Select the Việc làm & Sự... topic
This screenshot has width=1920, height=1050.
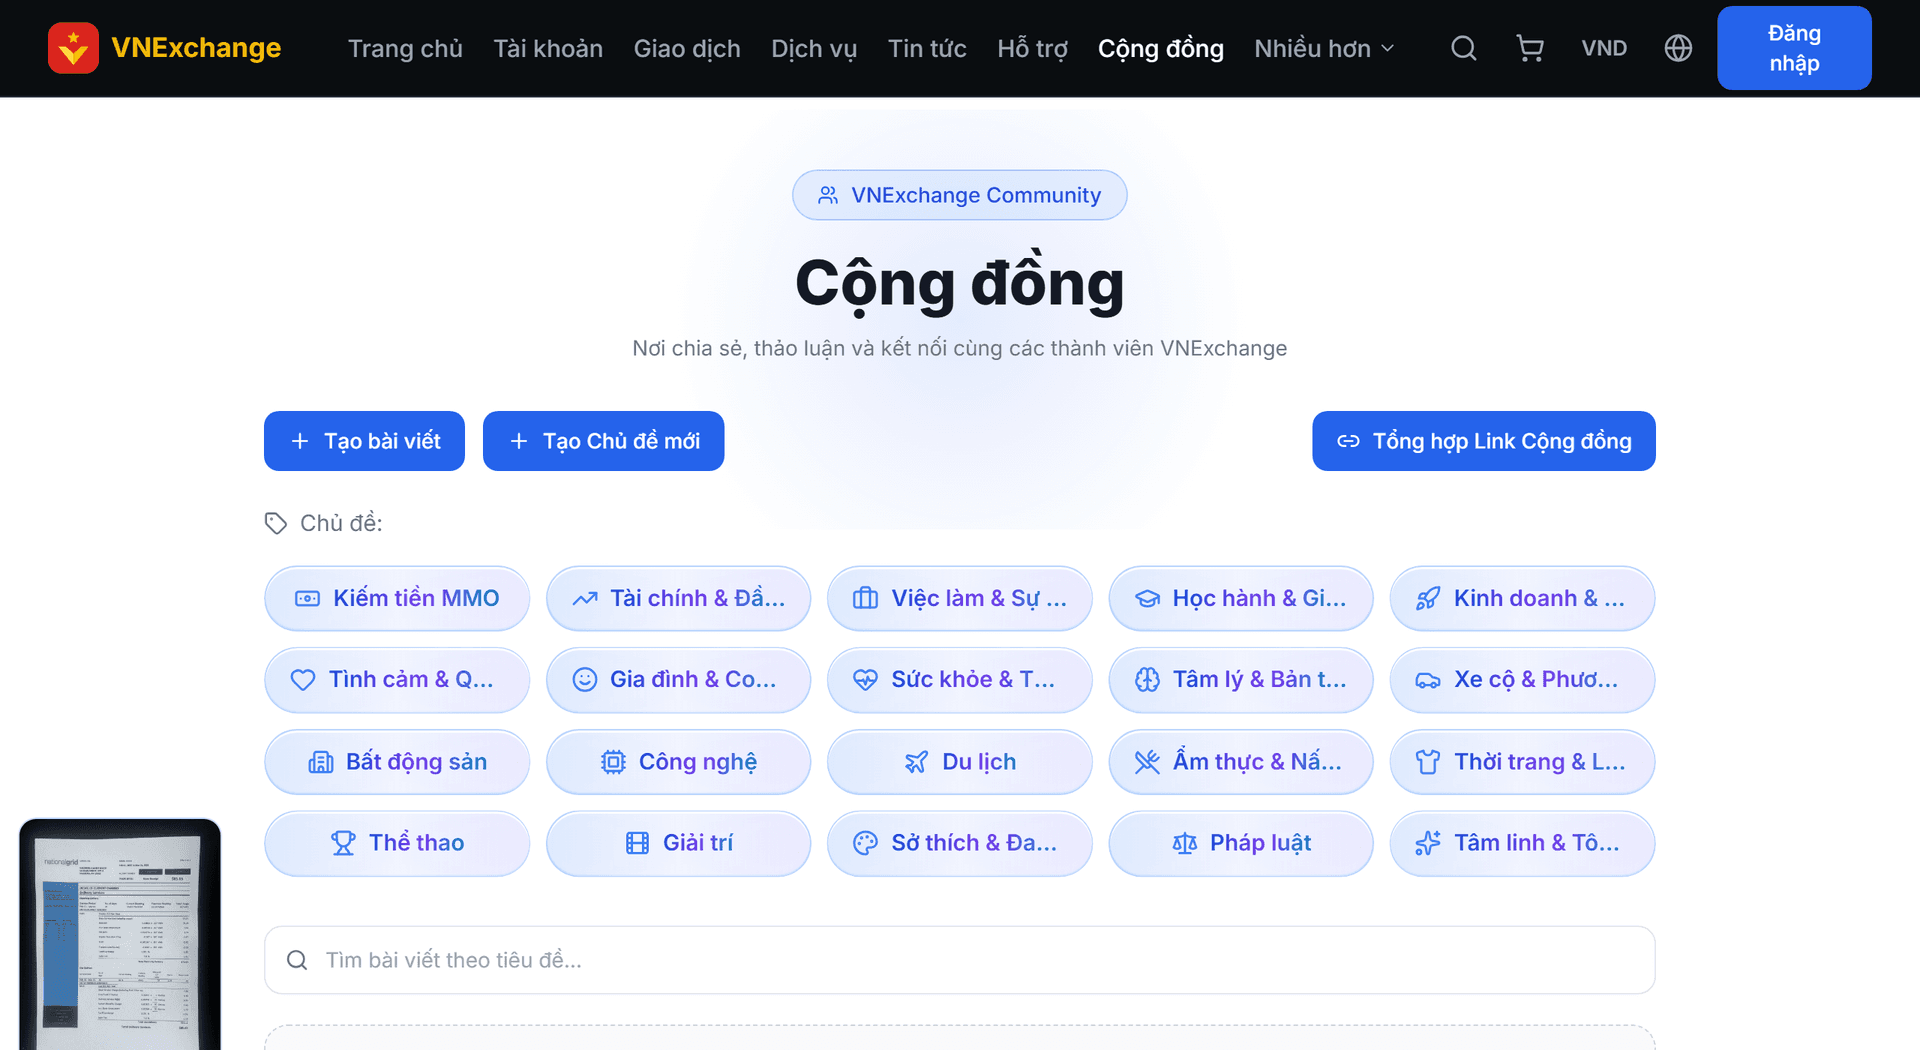pyautogui.click(x=960, y=598)
